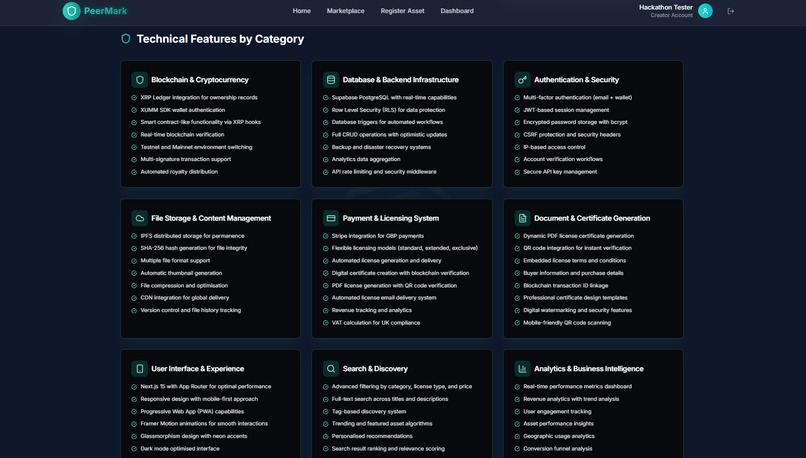
Task: Click 'Conversion funnel analysis' text
Action: [x=558, y=449]
